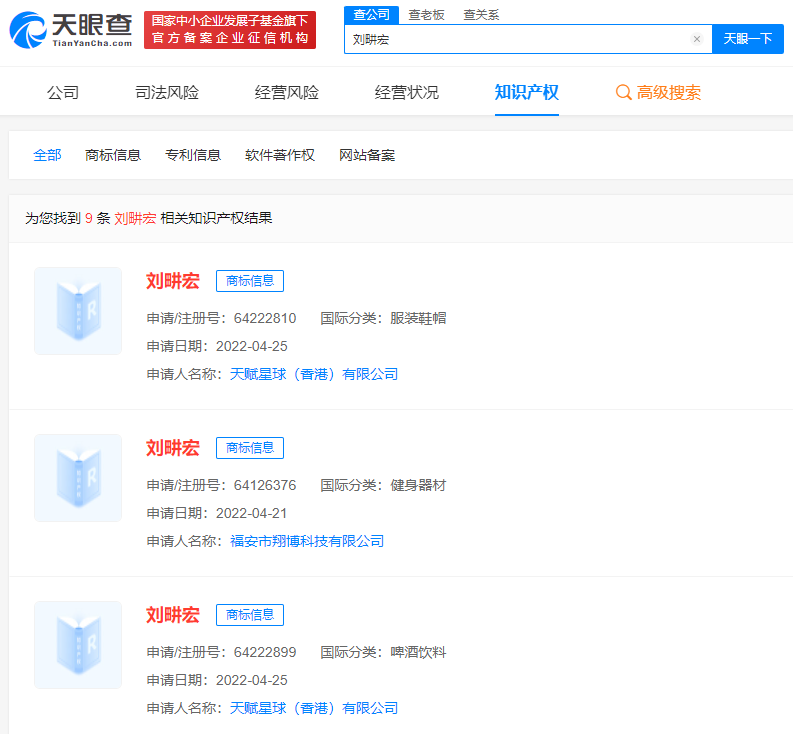Switch to the 查老板 search tab
Viewport: 793px width, 734px height.
(426, 15)
